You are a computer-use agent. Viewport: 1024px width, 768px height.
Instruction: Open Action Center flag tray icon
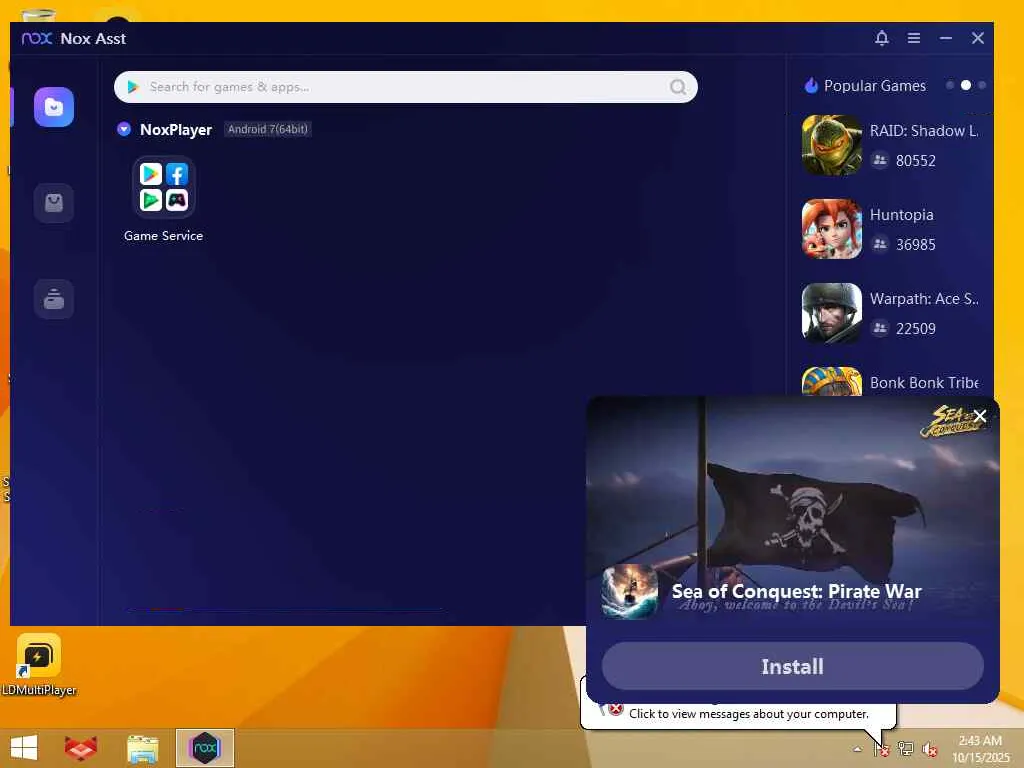point(881,749)
